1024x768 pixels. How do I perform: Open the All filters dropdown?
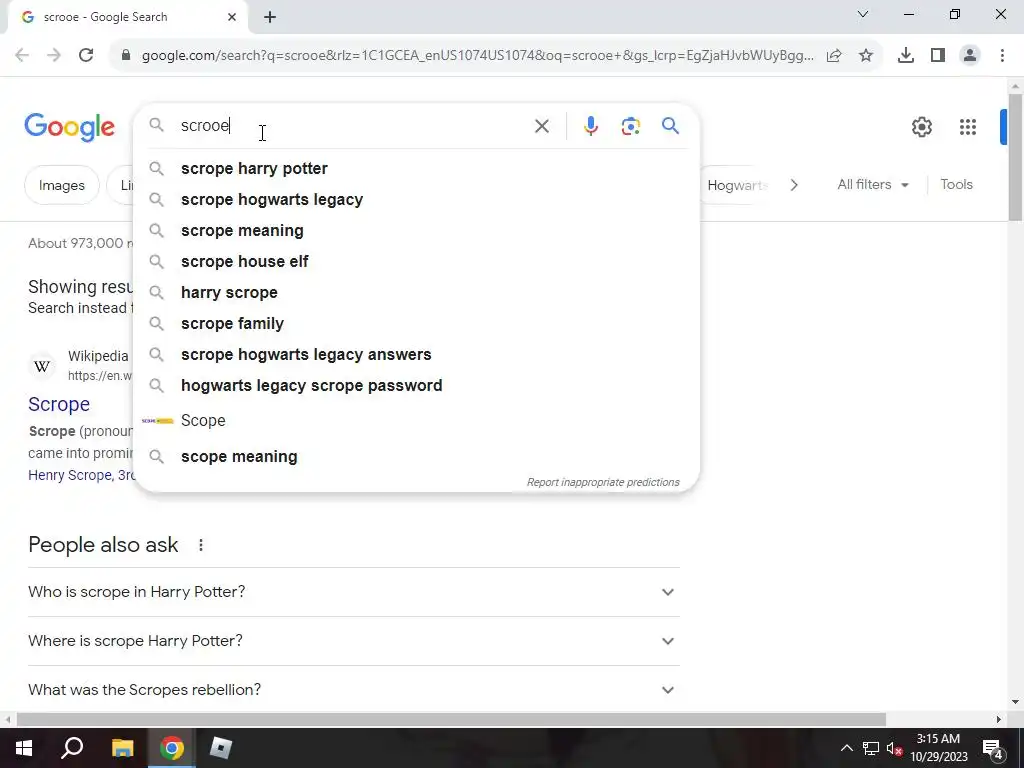[873, 185]
